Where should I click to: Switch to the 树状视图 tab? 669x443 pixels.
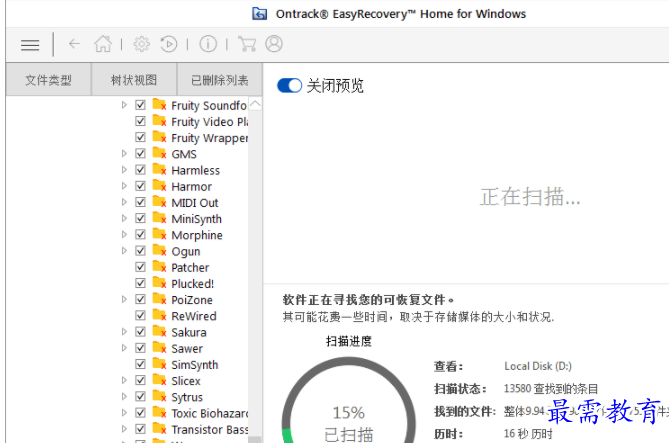pos(134,80)
